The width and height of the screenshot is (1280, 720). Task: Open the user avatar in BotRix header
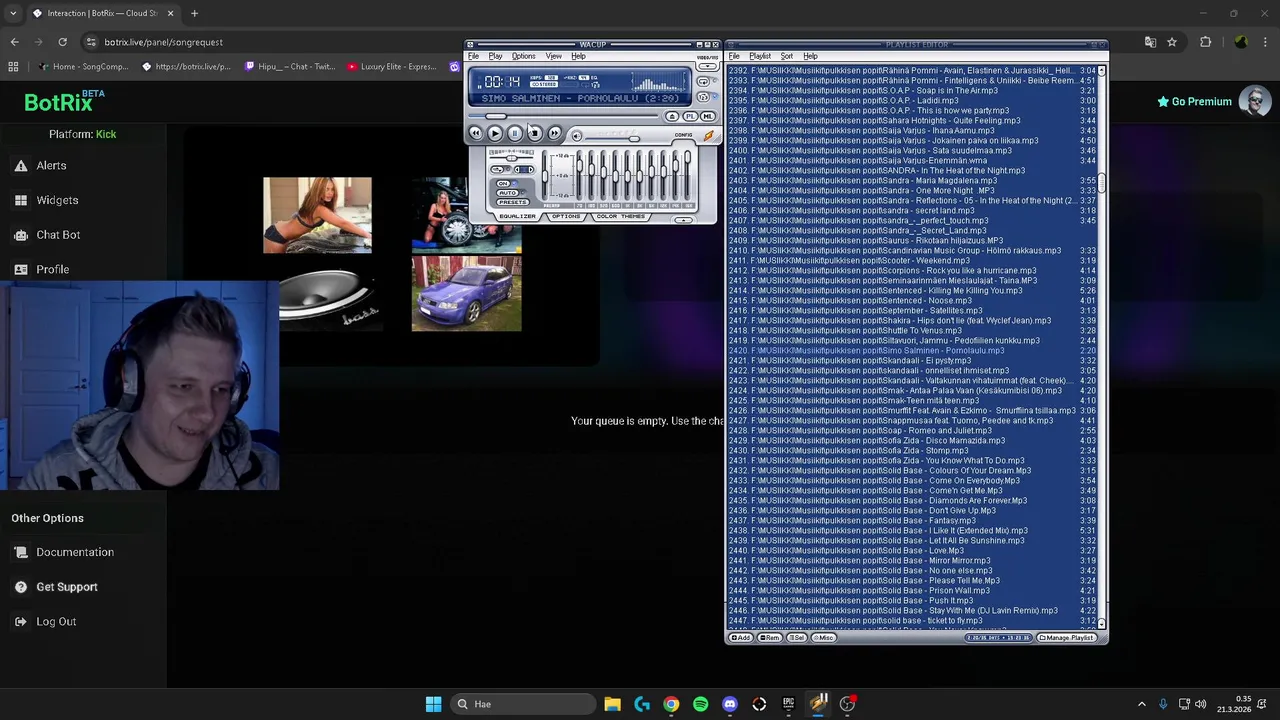[x=1255, y=102]
